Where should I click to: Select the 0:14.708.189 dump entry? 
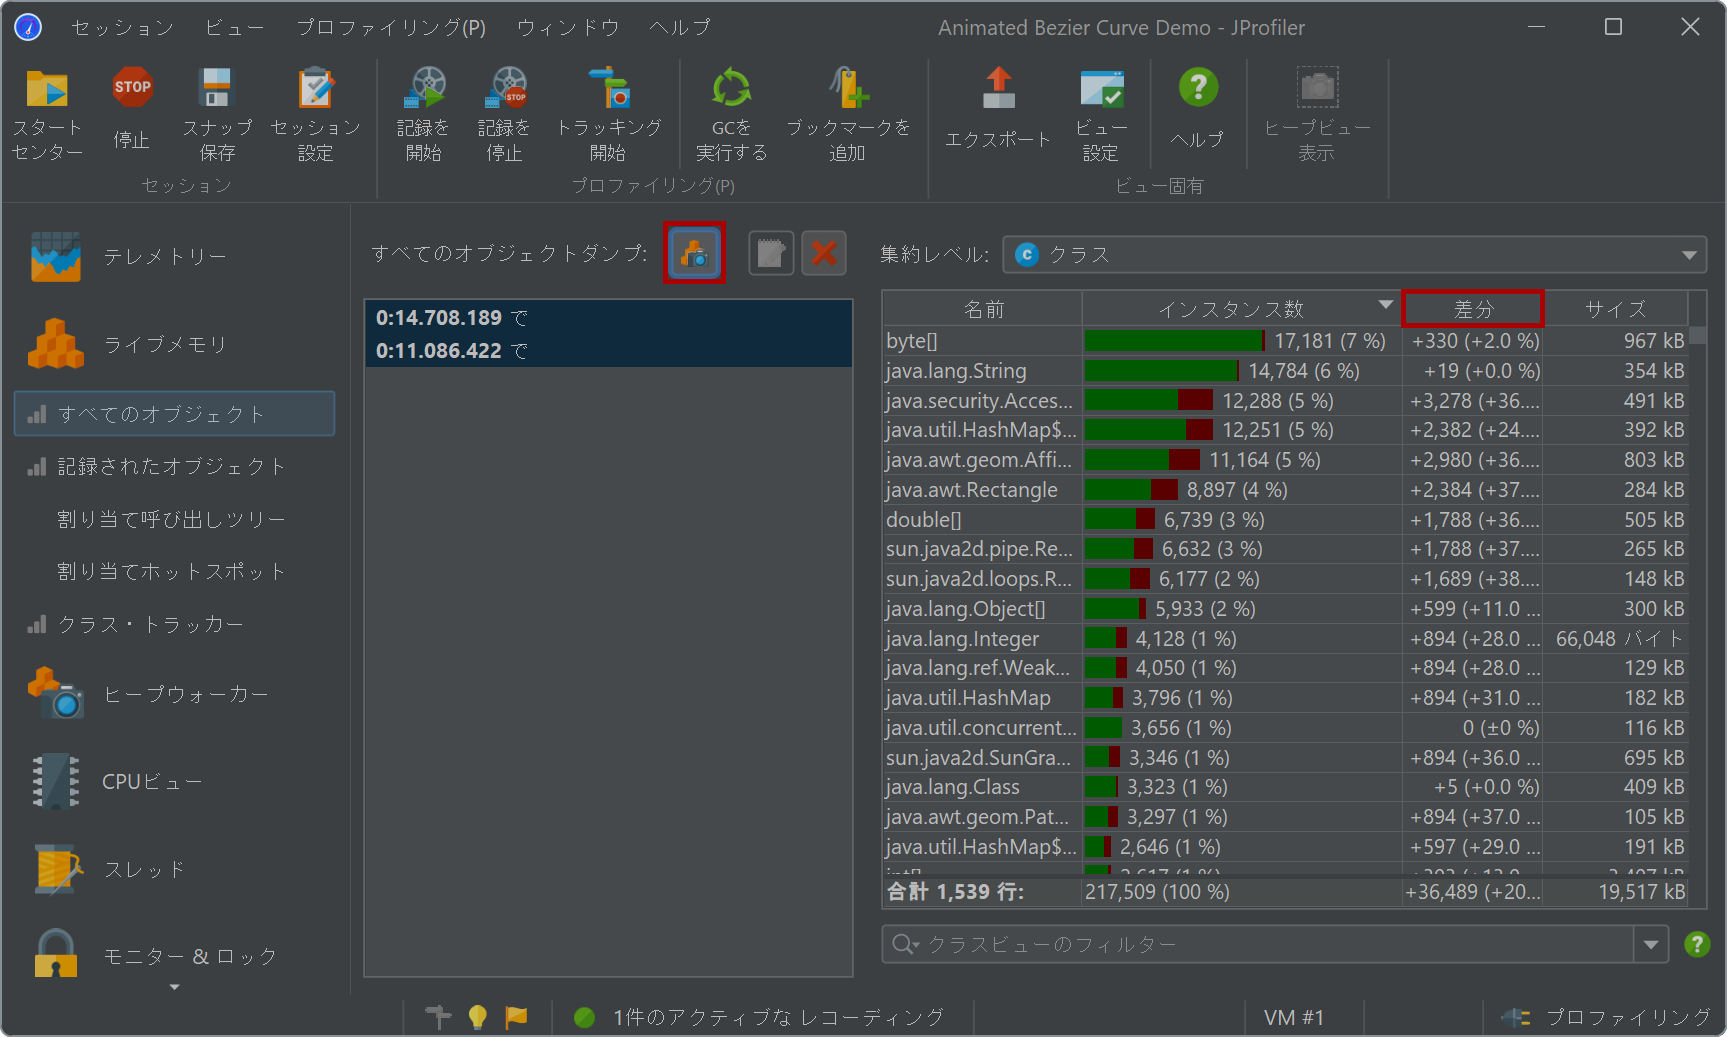tap(608, 317)
